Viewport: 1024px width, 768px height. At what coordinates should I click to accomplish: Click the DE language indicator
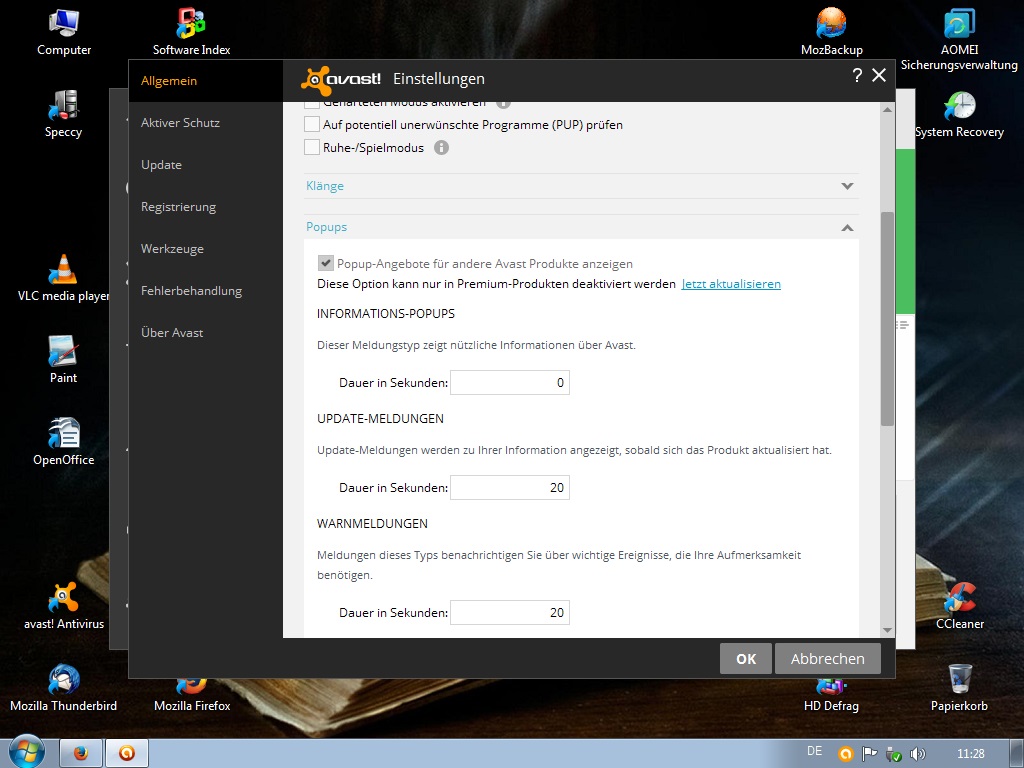pos(814,751)
